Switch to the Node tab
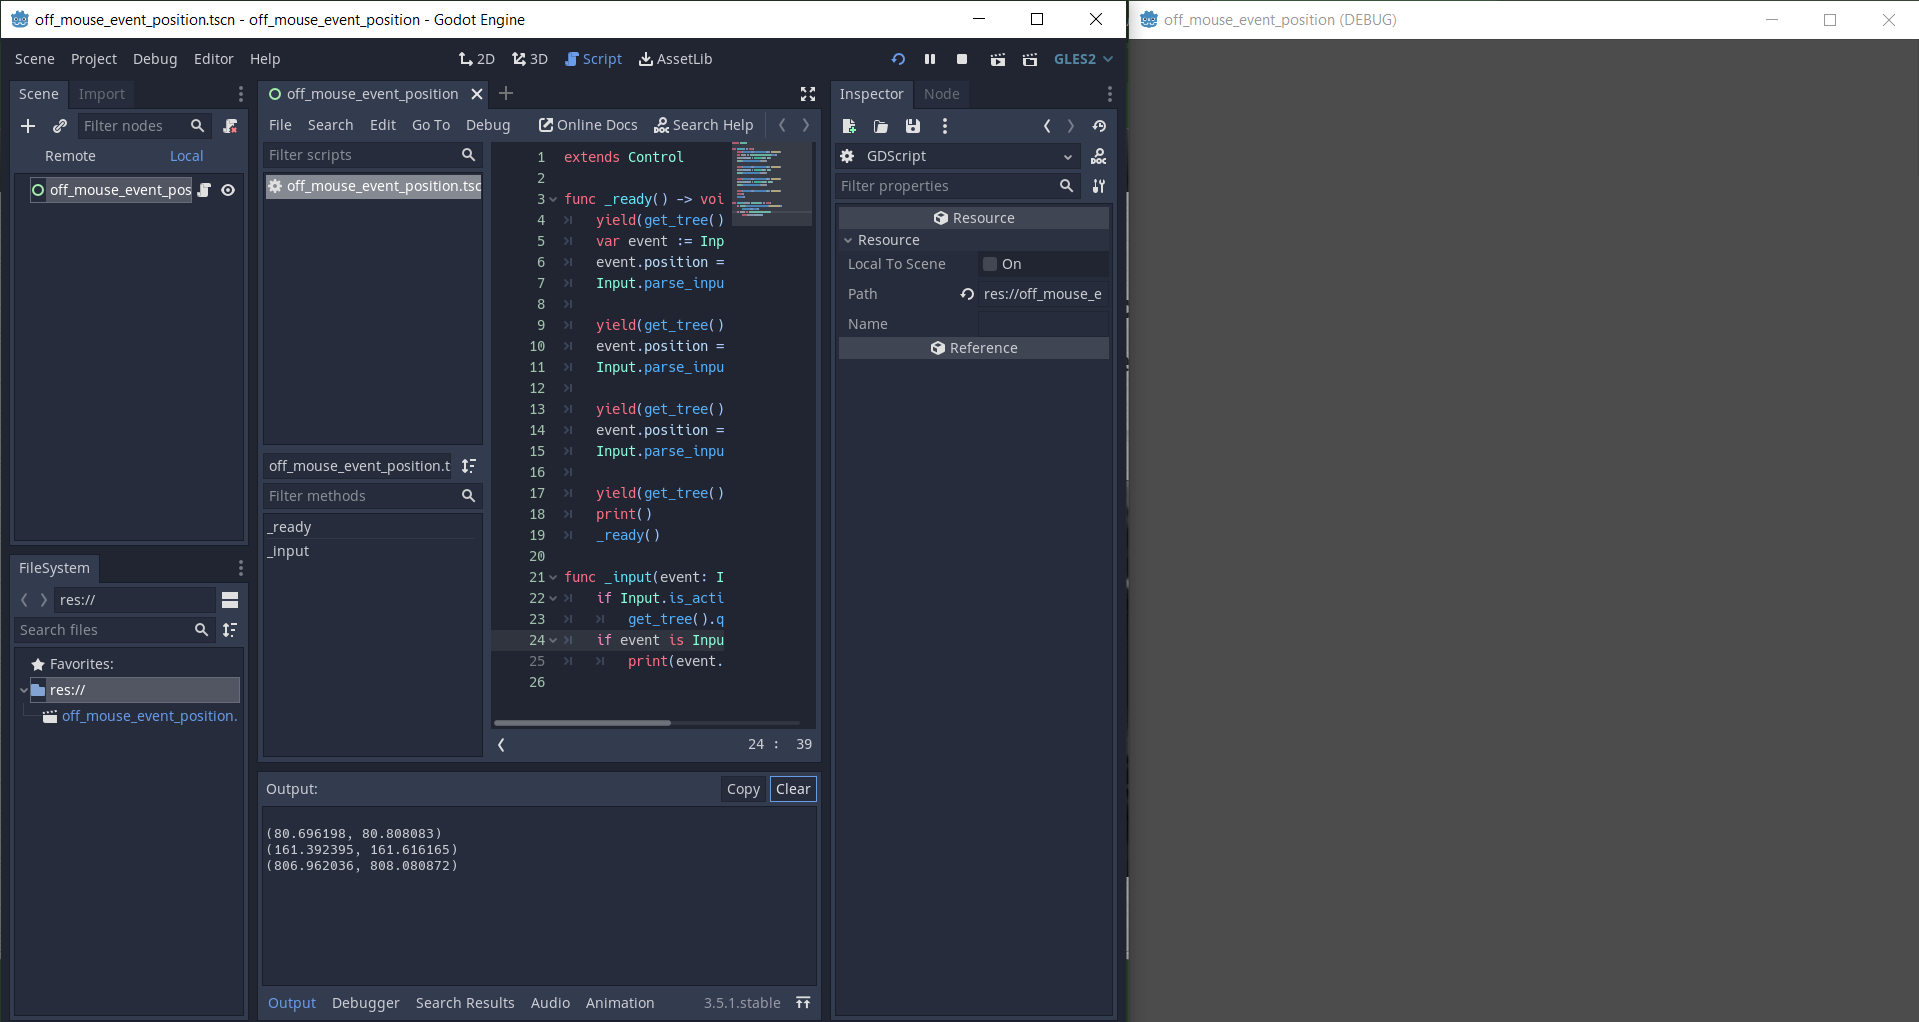The height and width of the screenshot is (1022, 1919). [x=942, y=94]
